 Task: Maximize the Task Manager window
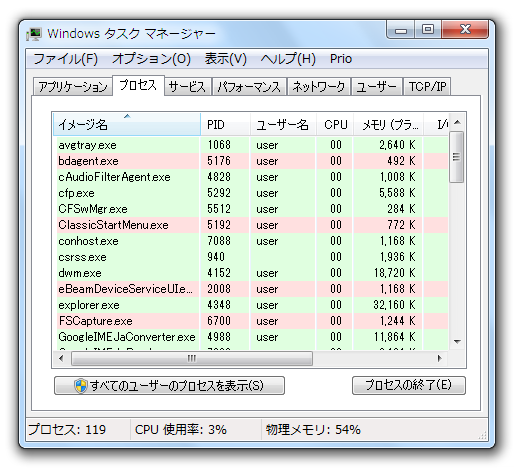click(x=428, y=30)
